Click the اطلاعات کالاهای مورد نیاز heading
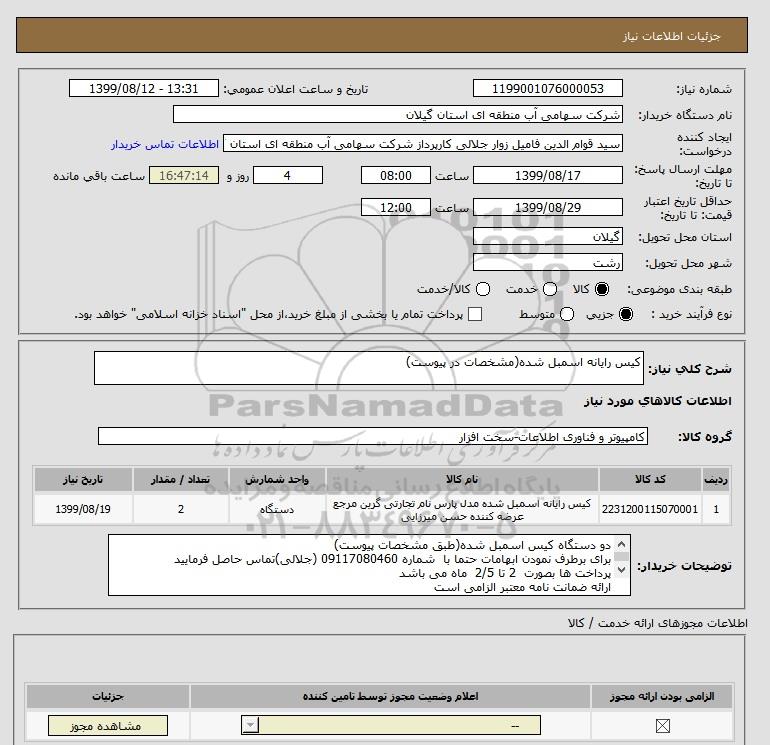Screen dimensions: 770x745 658,401
